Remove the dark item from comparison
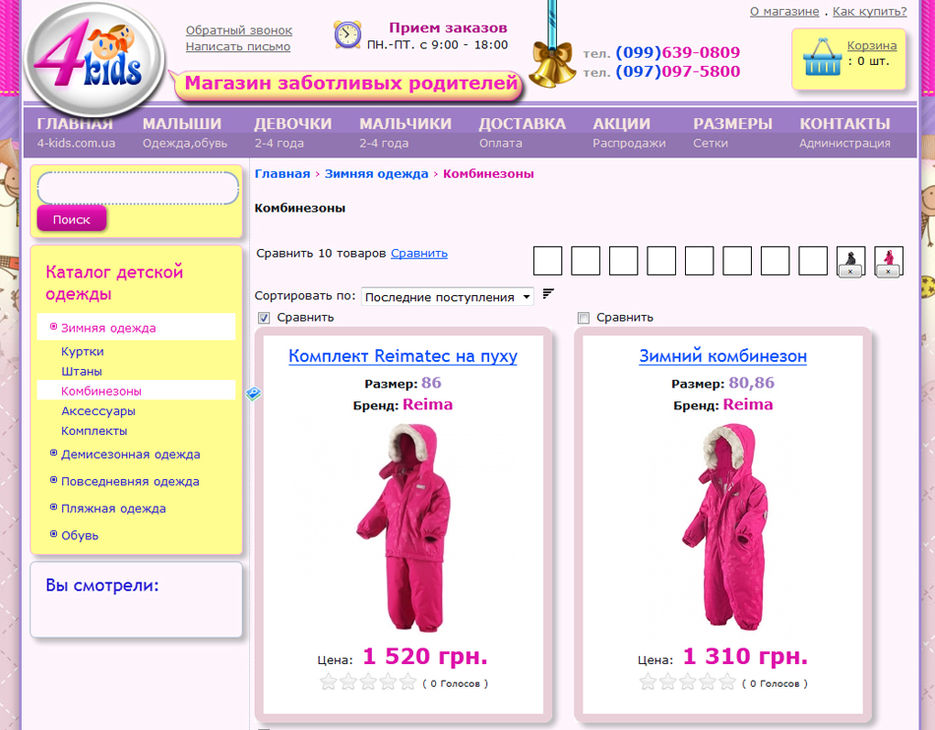Image resolution: width=935 pixels, height=730 pixels. pos(850,271)
